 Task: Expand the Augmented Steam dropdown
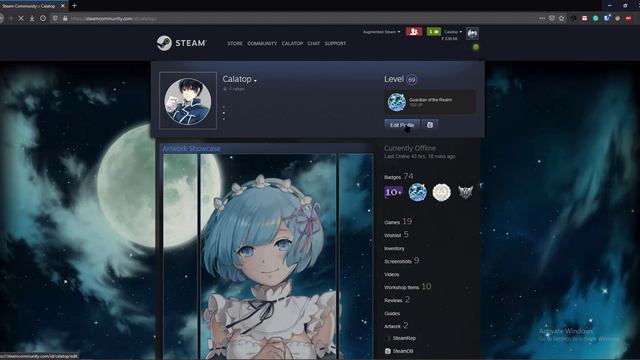tap(381, 32)
